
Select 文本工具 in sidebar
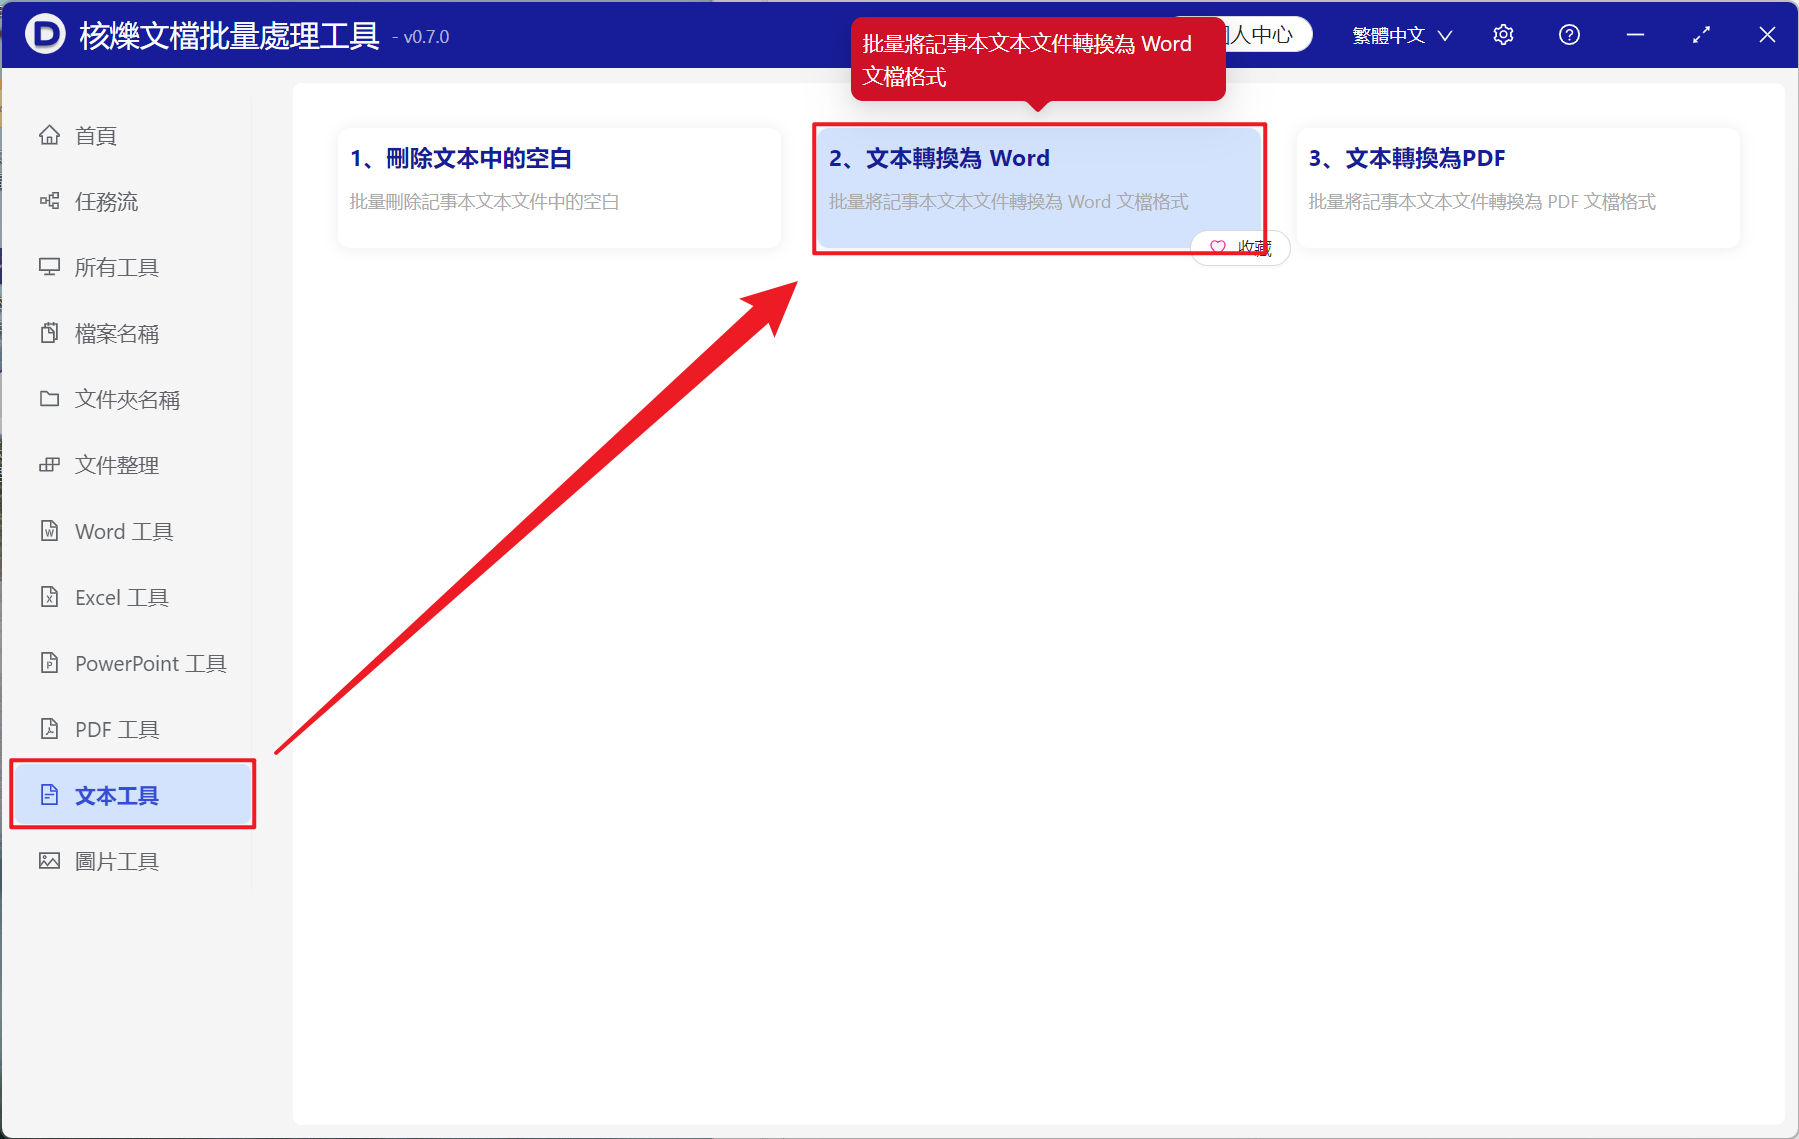(131, 795)
